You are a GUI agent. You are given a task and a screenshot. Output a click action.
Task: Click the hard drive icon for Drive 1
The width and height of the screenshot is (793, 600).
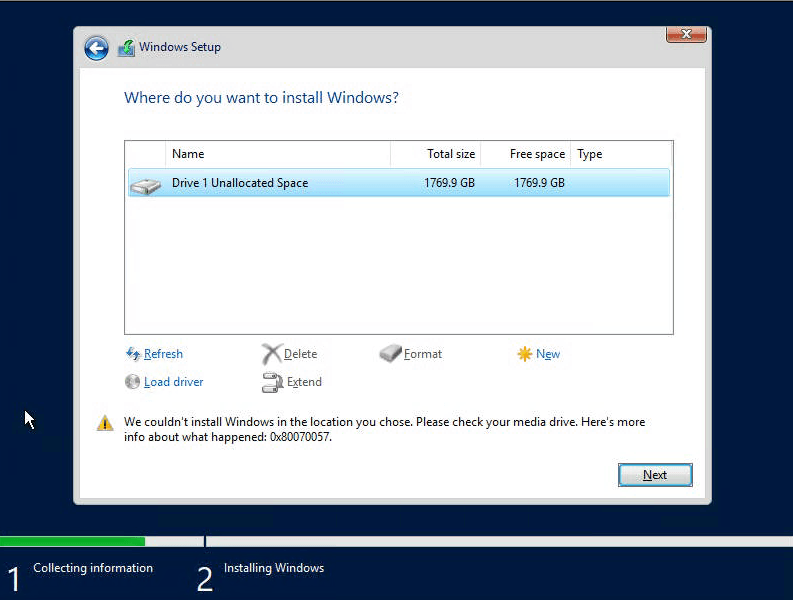[x=146, y=184]
